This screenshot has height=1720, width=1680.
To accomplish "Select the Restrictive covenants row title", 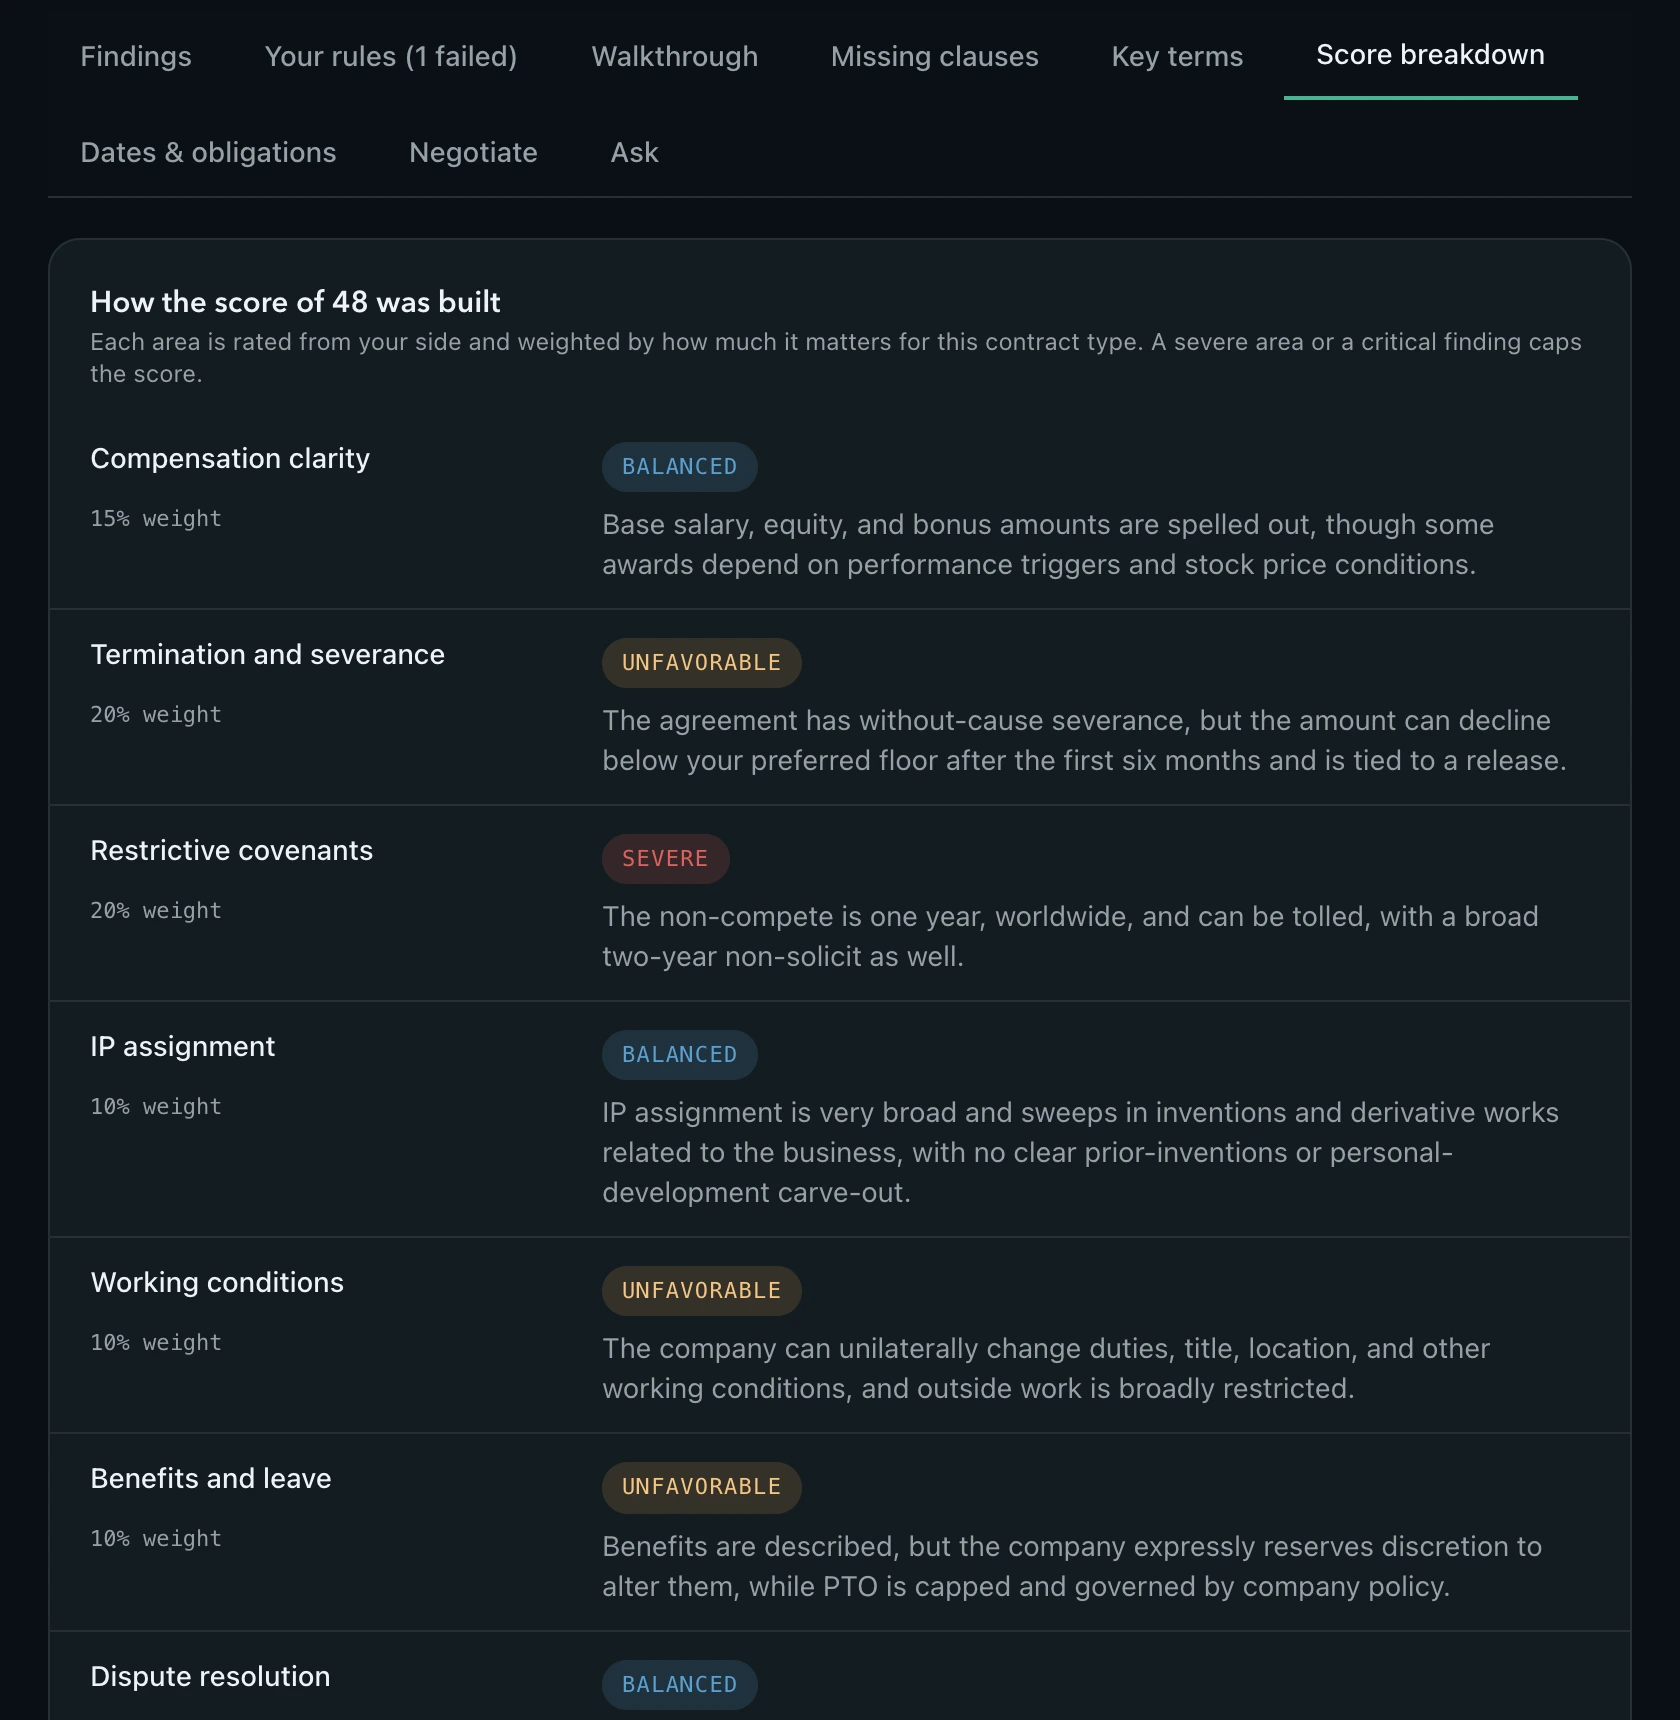I will pos(231,850).
